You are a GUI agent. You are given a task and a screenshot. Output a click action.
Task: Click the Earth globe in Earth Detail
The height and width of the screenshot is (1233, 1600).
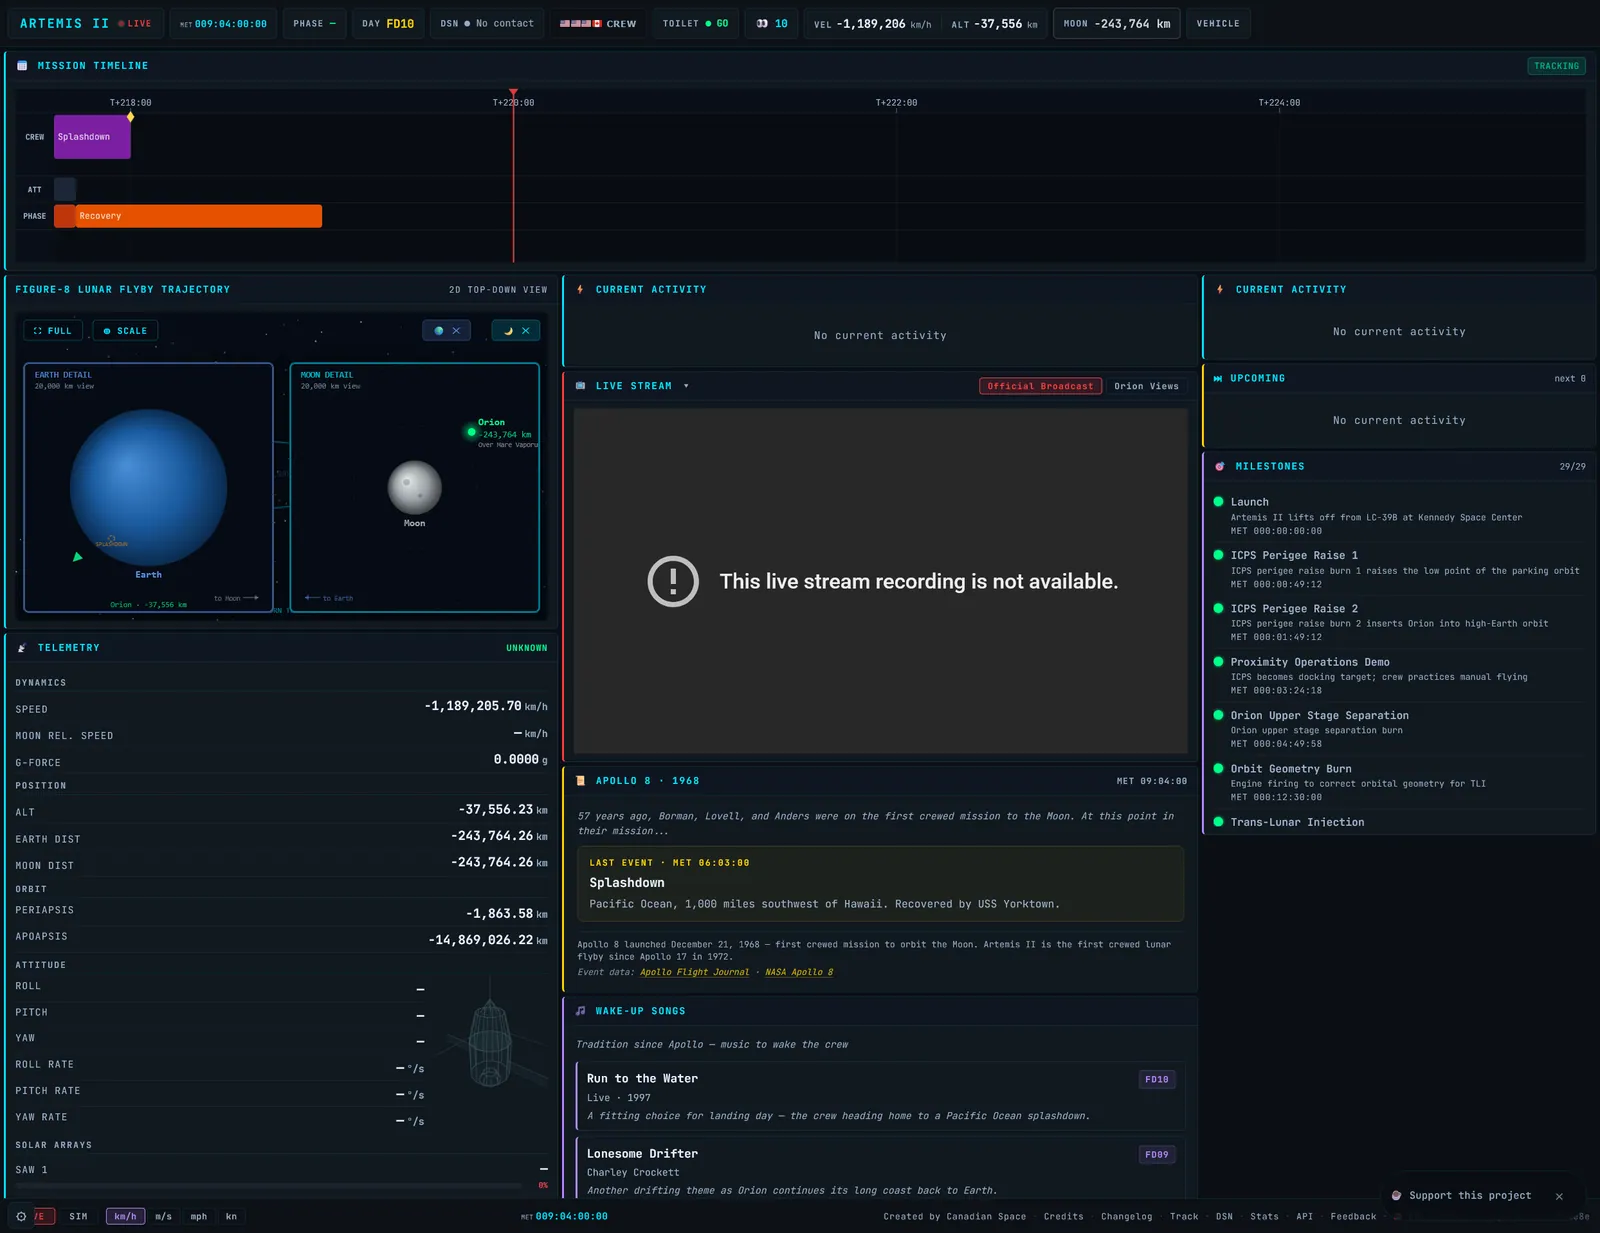(148, 488)
